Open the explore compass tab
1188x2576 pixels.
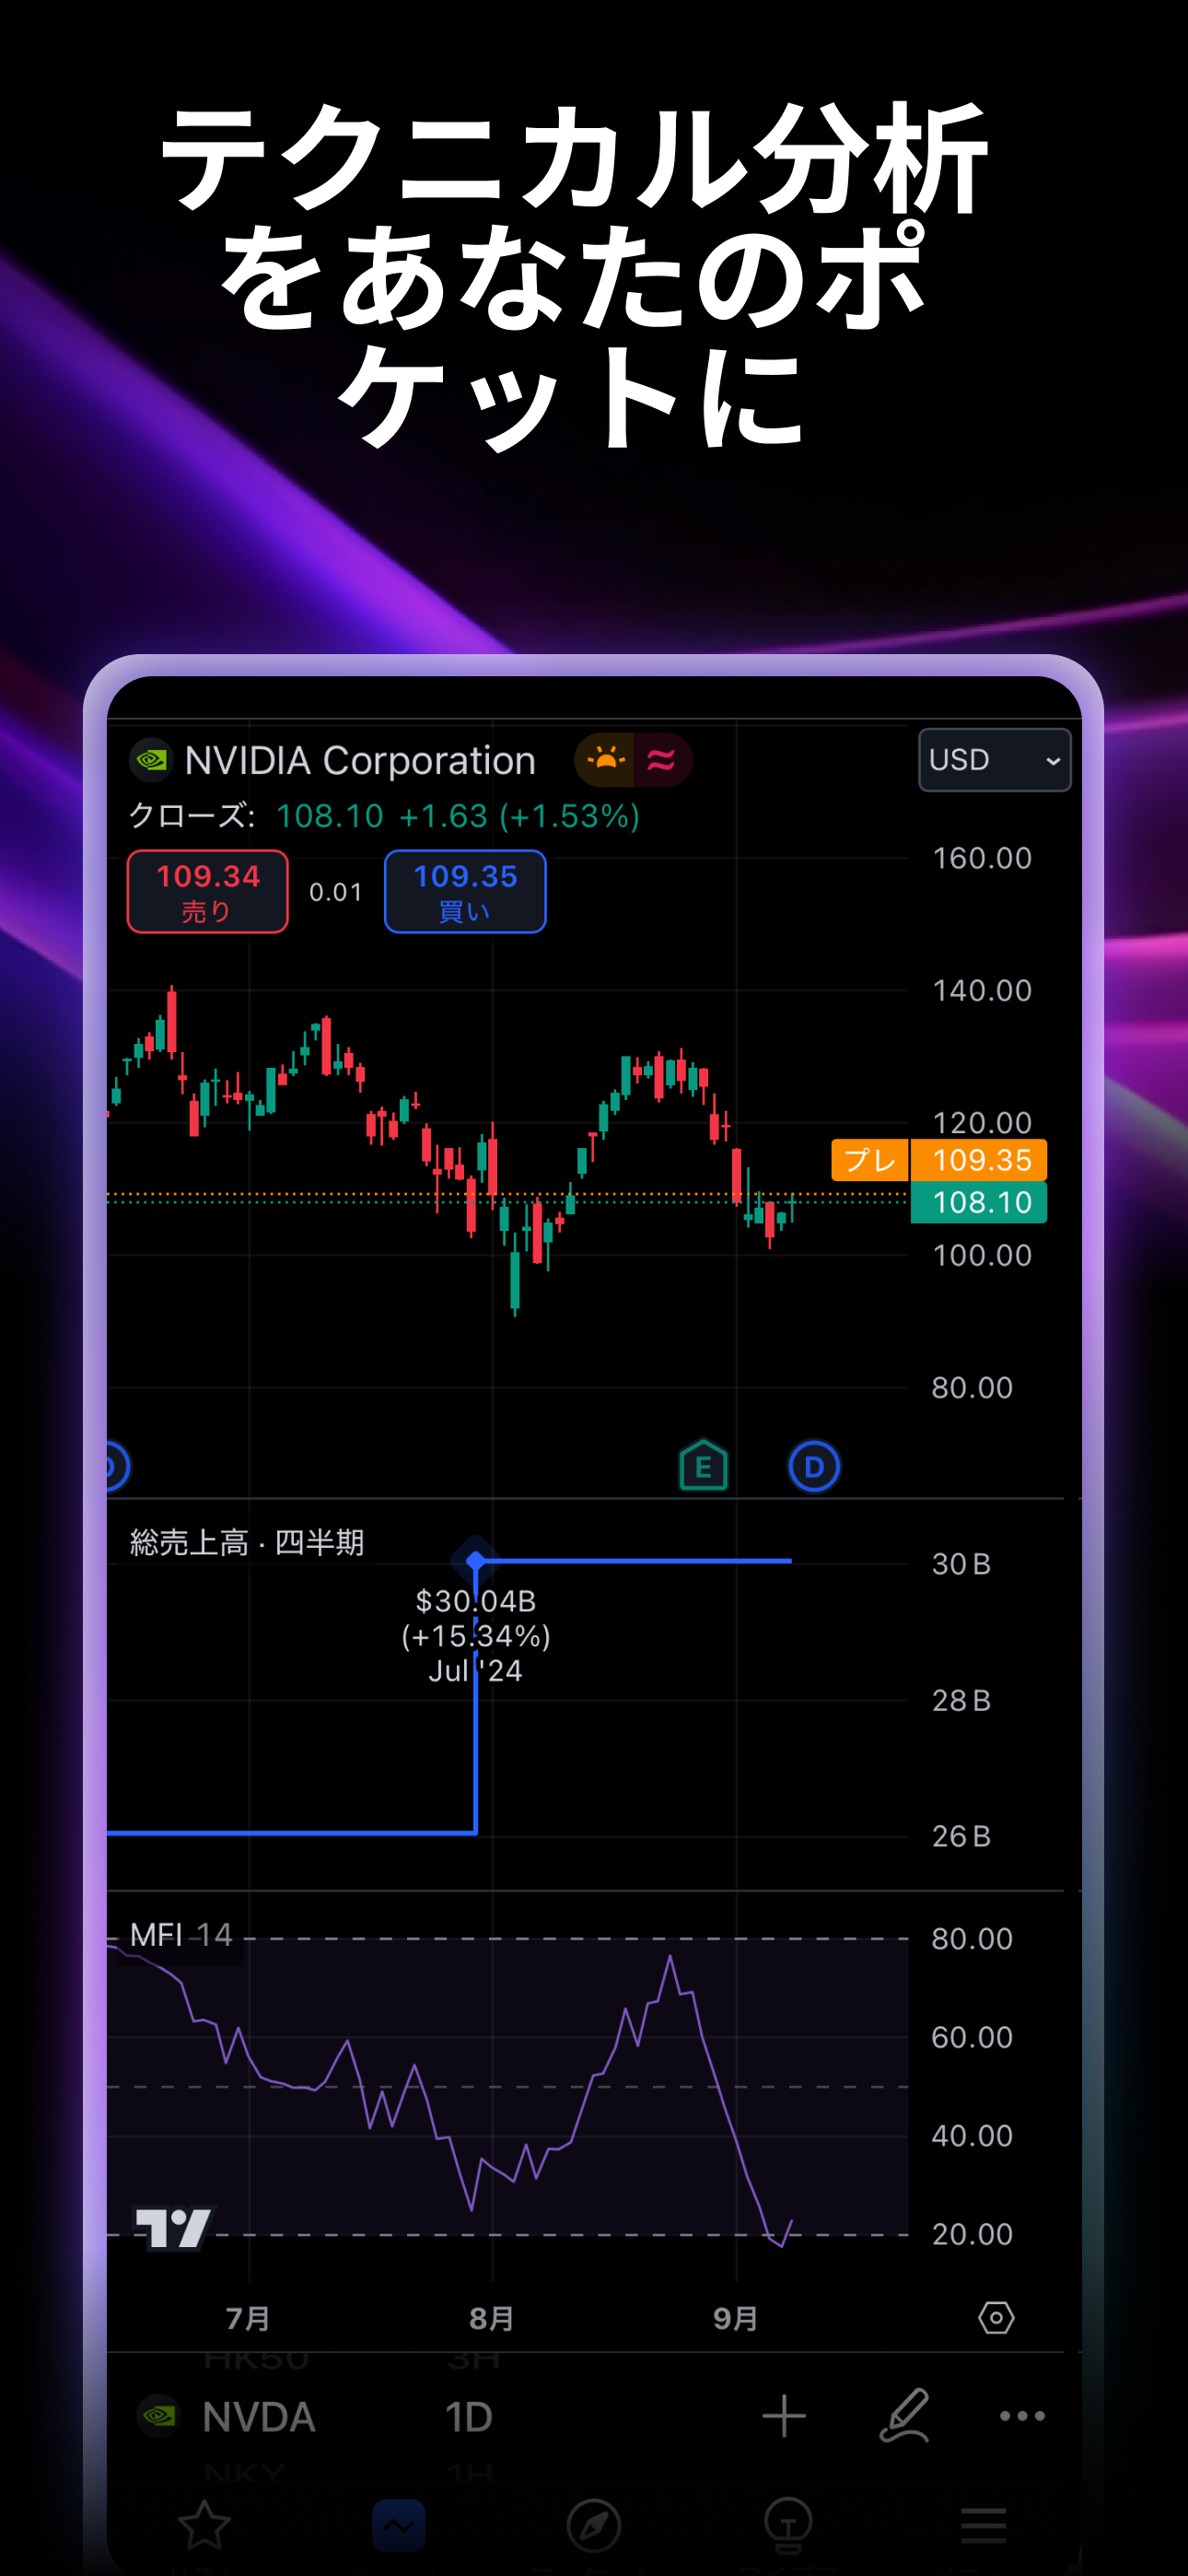[594, 2526]
